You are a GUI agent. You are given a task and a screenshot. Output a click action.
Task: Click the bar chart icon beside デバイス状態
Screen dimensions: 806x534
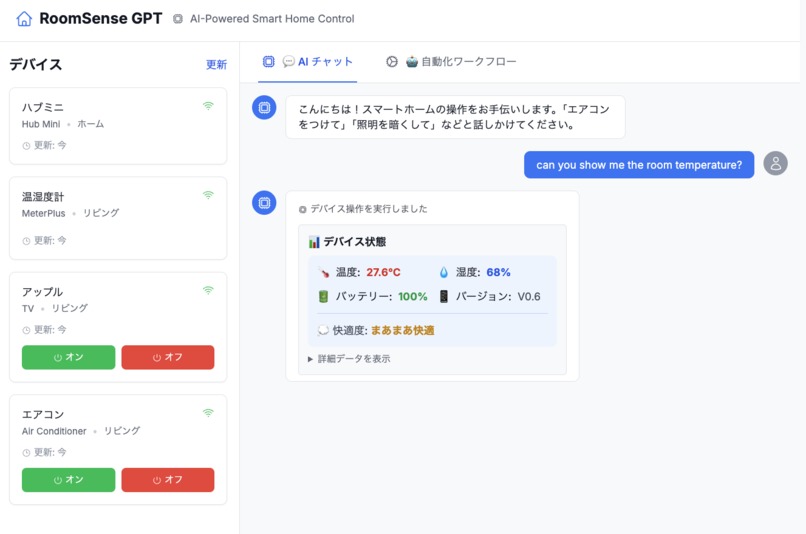[314, 242]
